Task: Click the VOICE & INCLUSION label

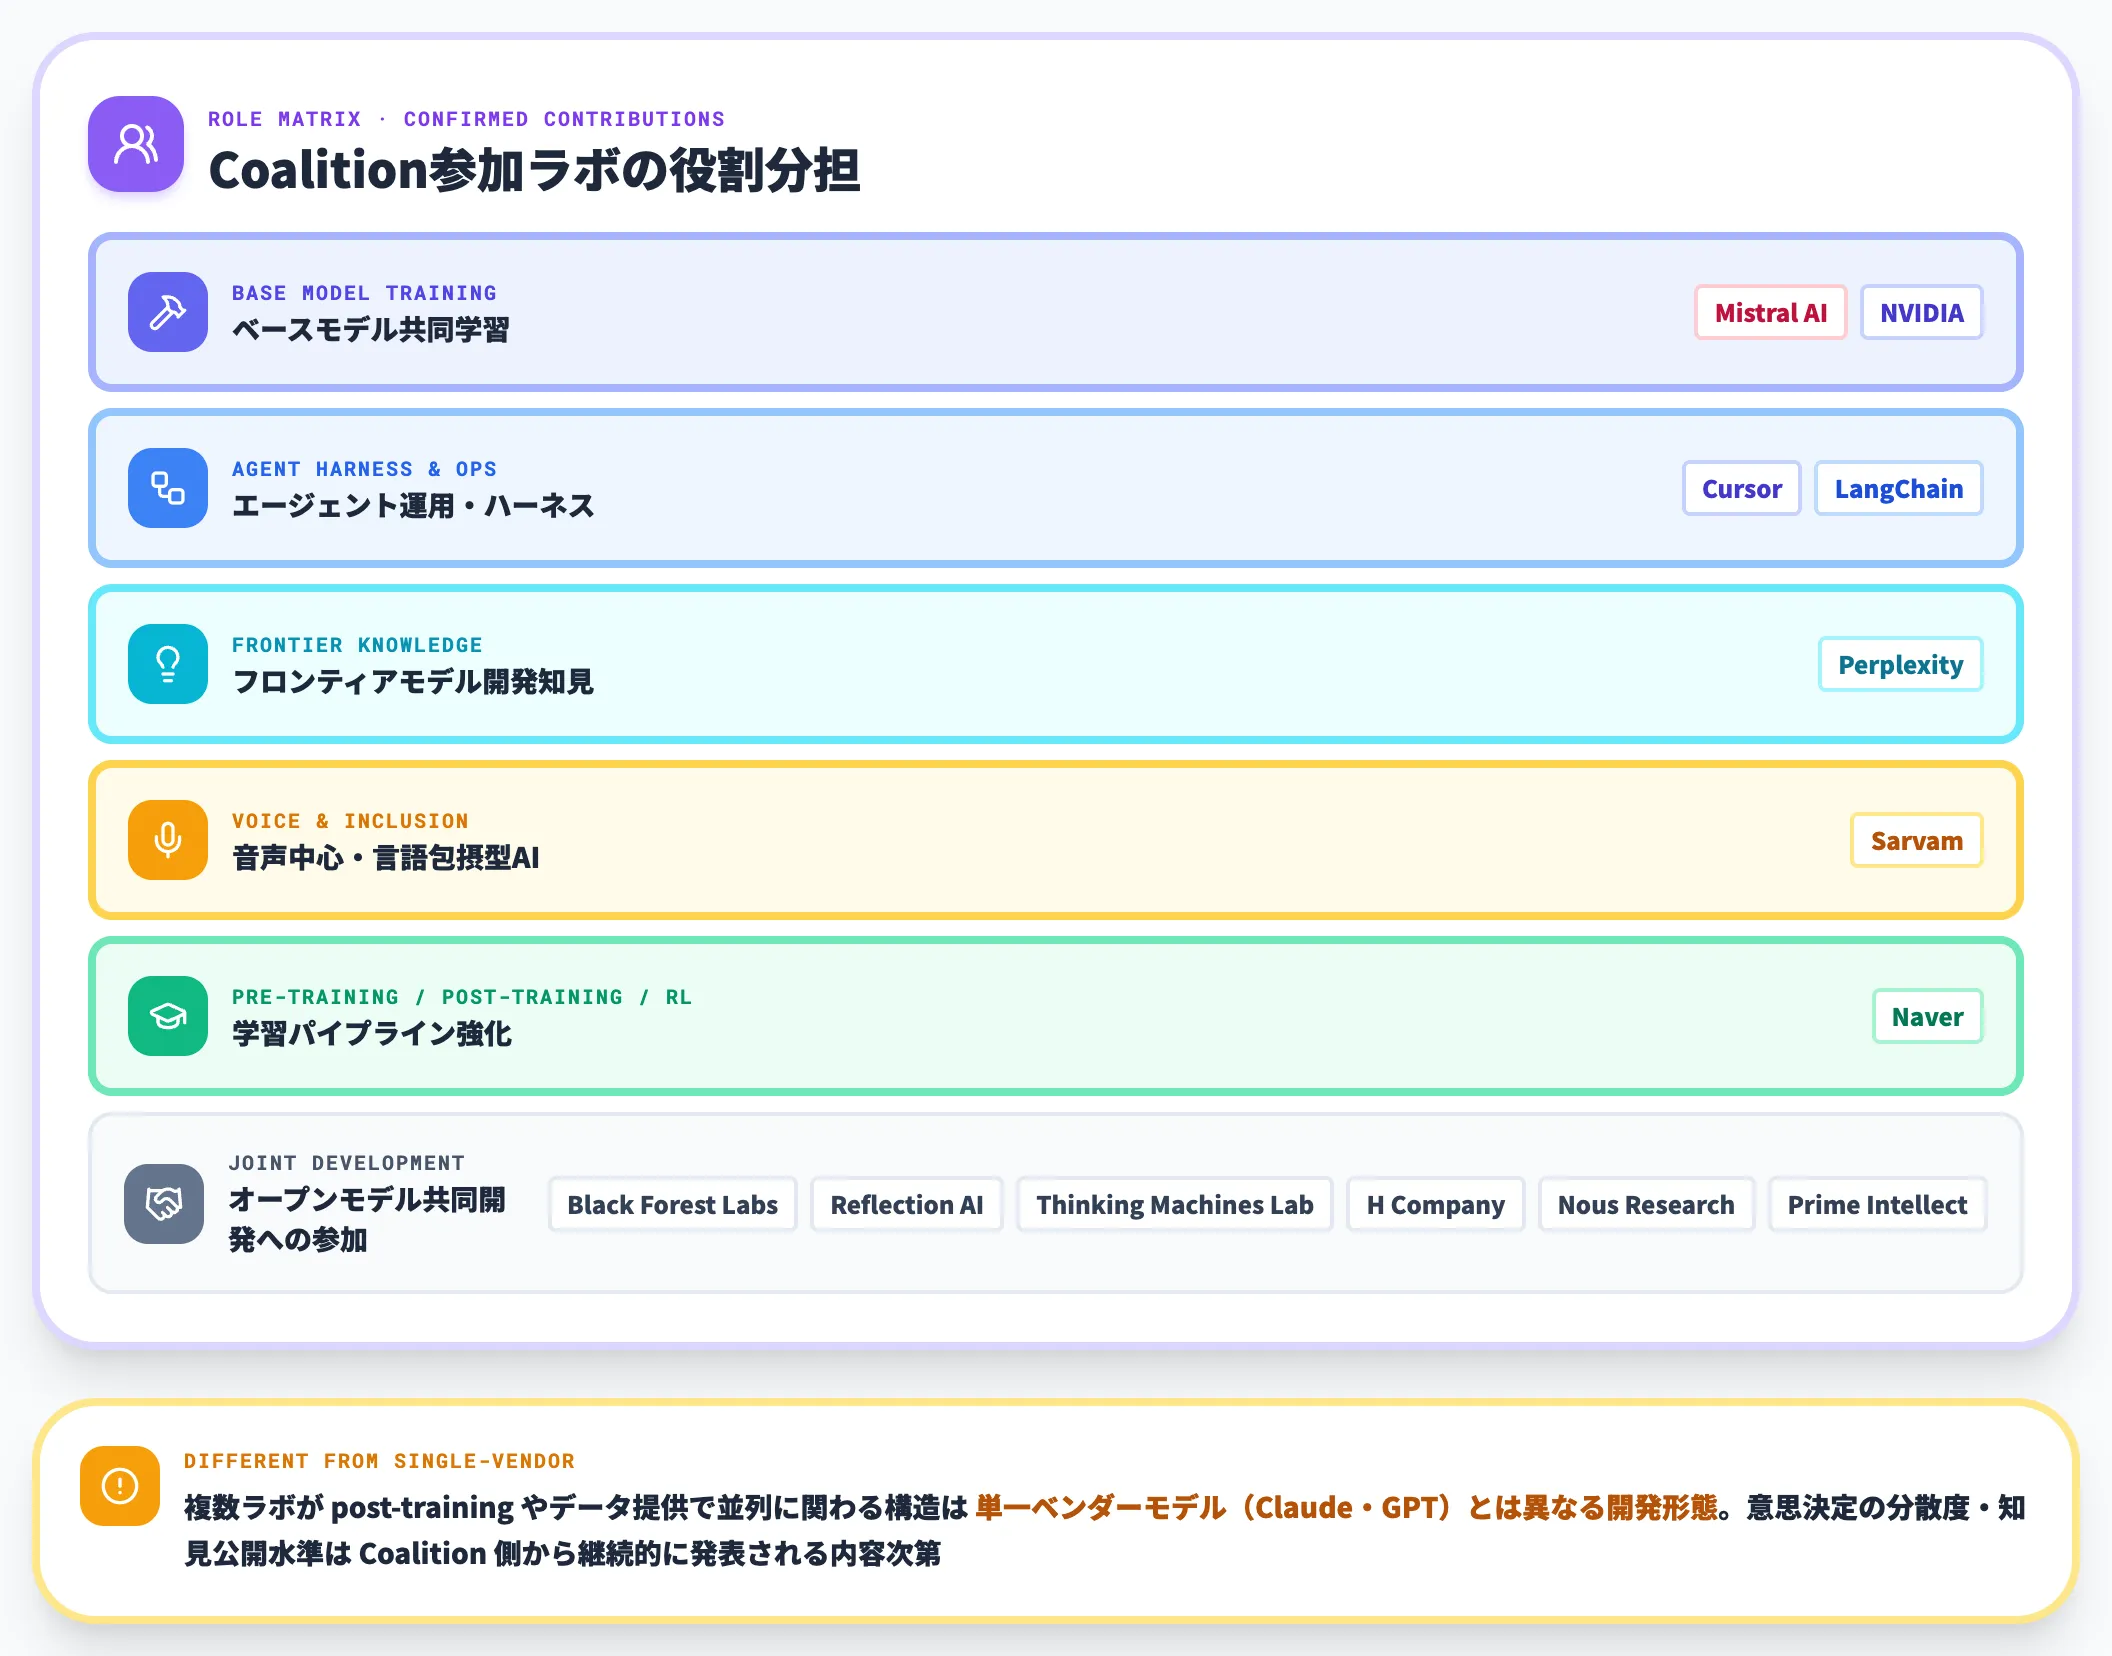Action: point(350,821)
